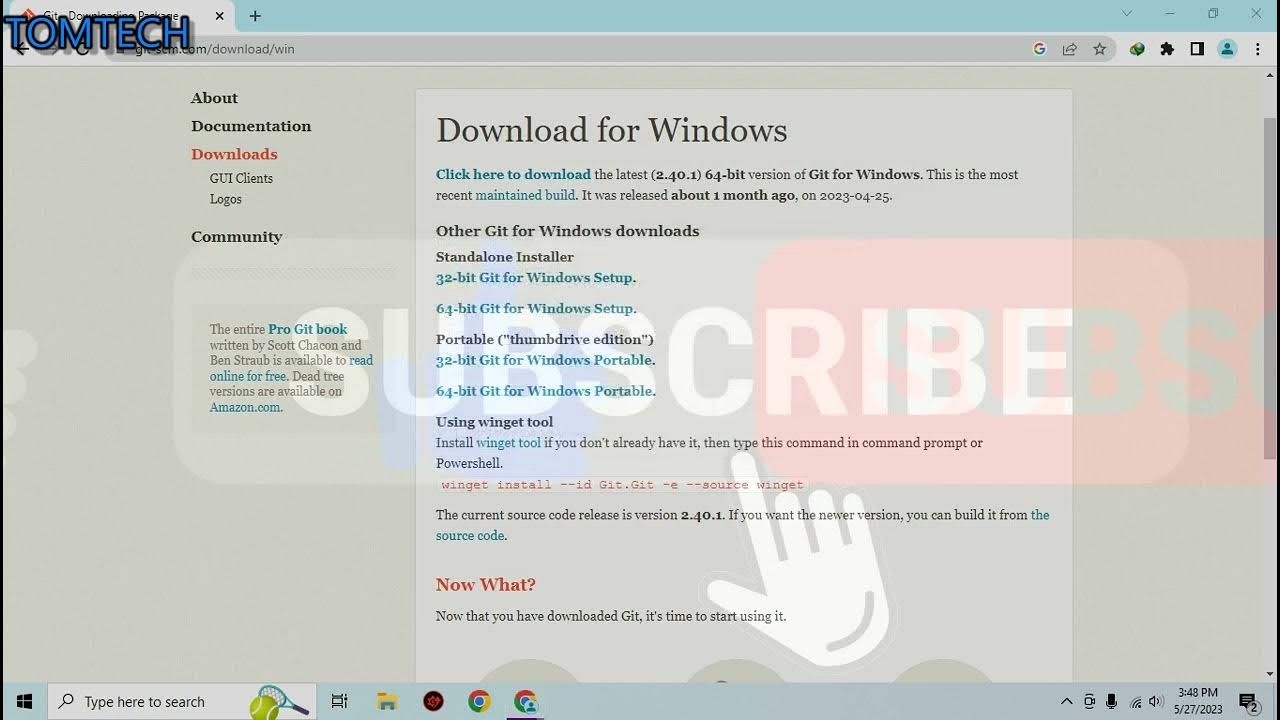The height and width of the screenshot is (720, 1280).
Task: Click the 'Click here to download' link
Action: (x=513, y=174)
